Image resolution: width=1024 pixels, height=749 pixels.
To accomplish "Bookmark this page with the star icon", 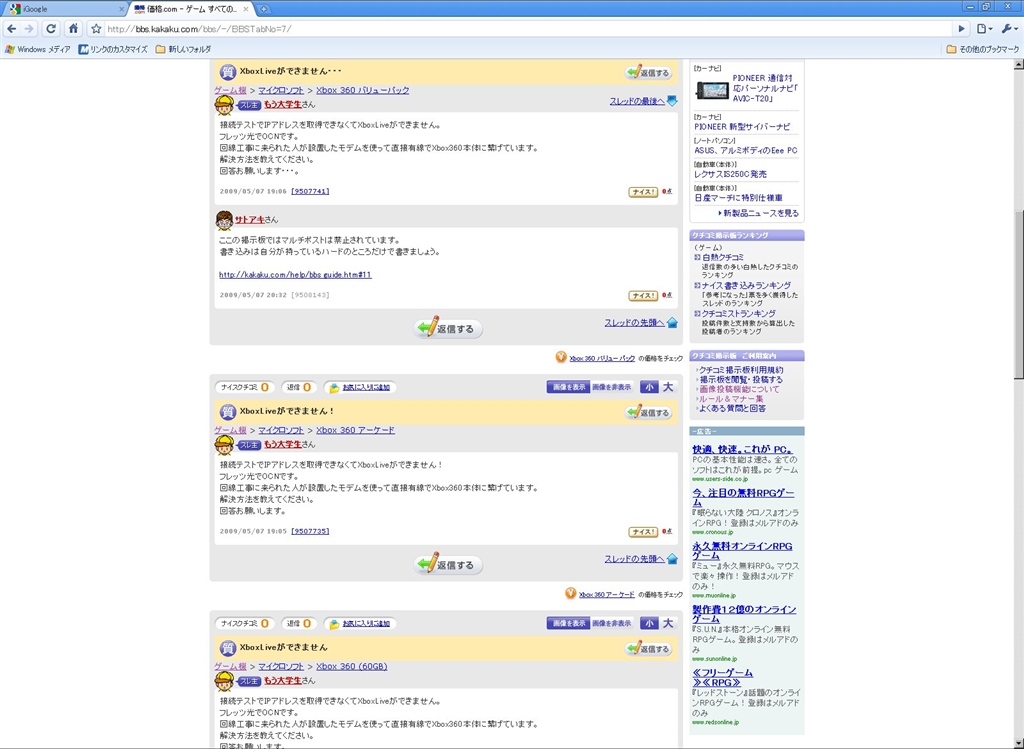I will click(x=96, y=29).
